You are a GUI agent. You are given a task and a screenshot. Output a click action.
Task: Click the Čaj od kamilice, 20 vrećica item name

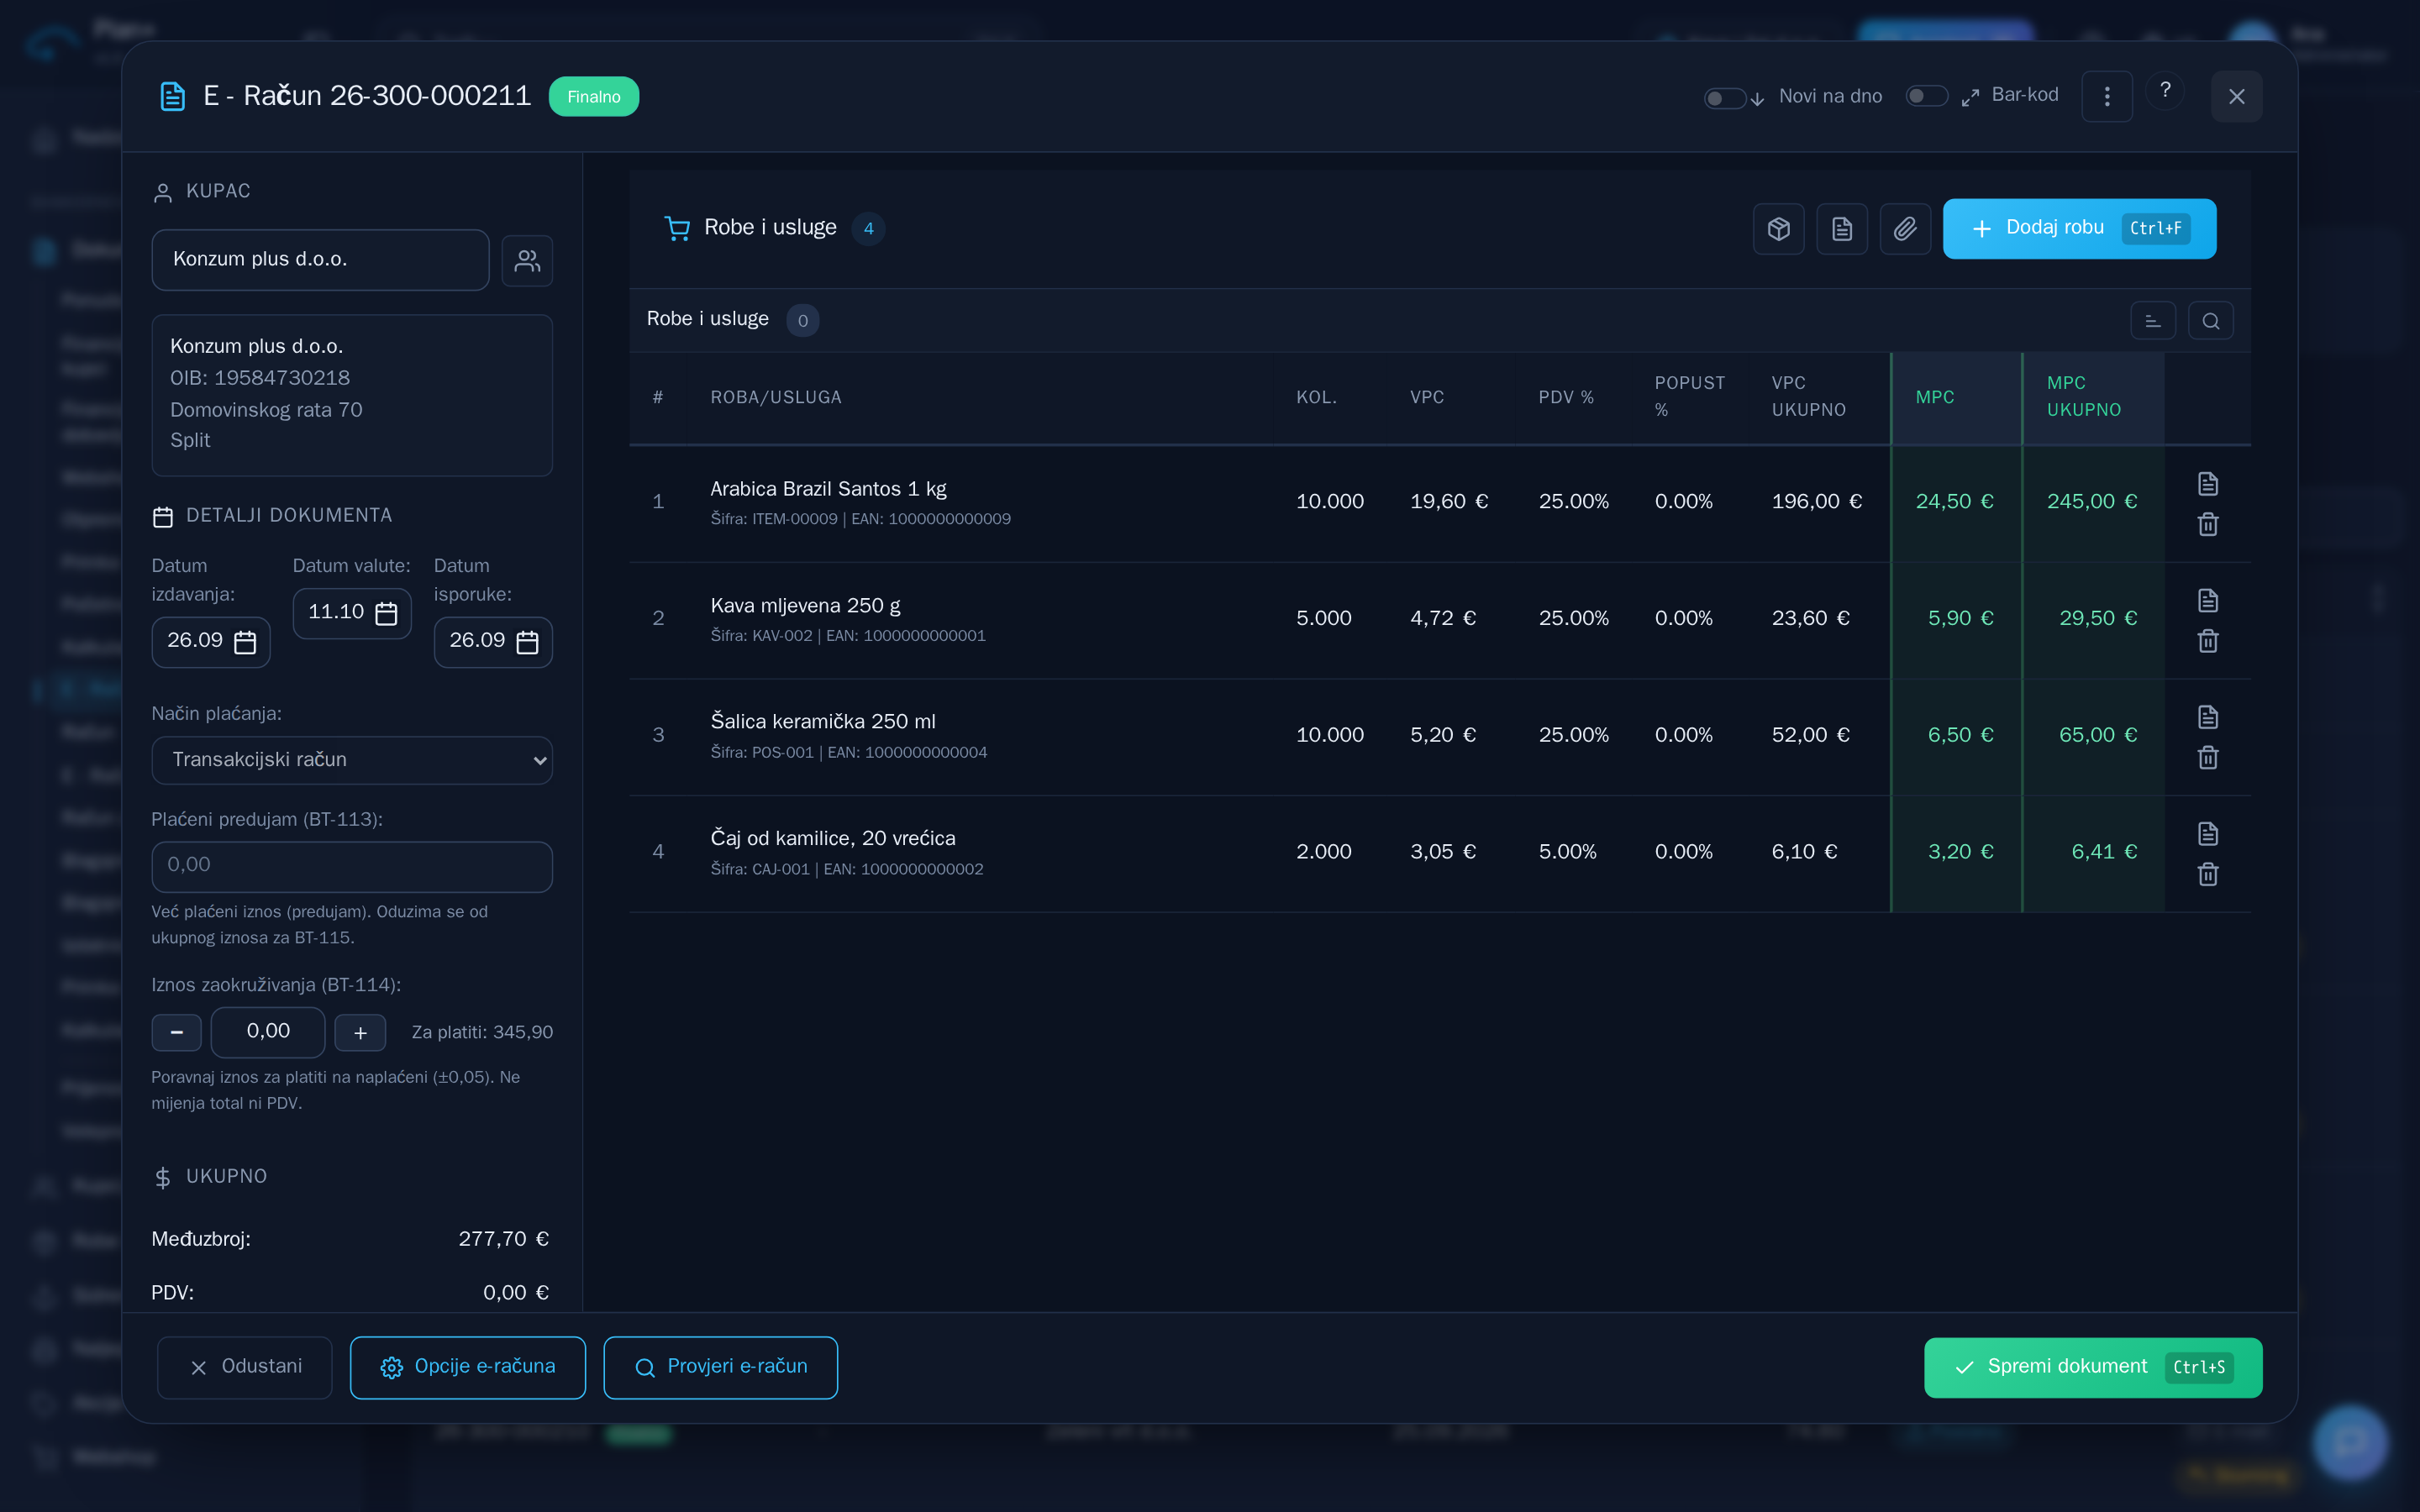(833, 839)
